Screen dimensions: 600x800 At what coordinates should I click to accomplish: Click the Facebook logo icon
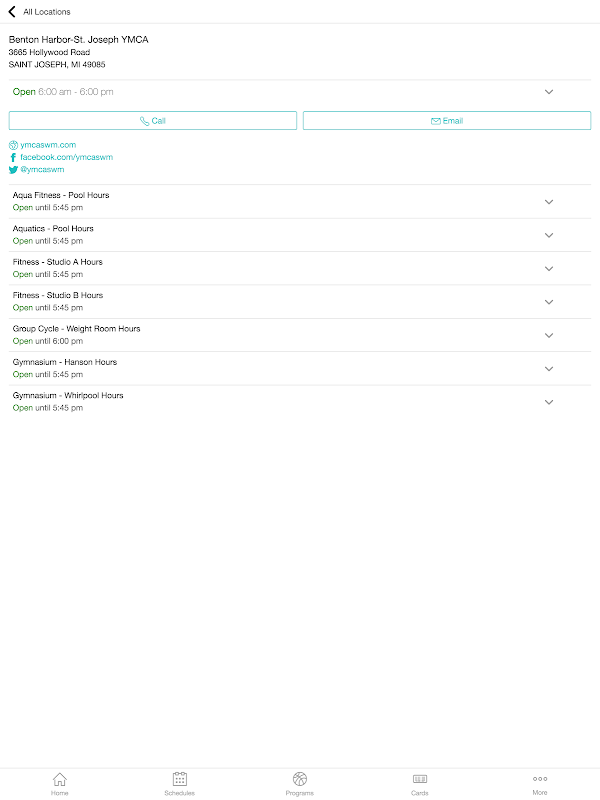(x=13, y=157)
